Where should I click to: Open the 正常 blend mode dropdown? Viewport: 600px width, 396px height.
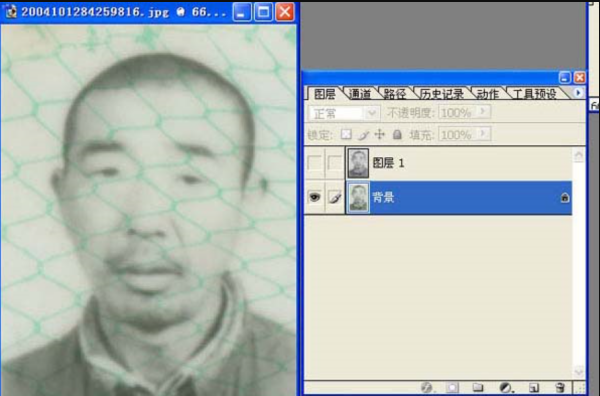[344, 113]
